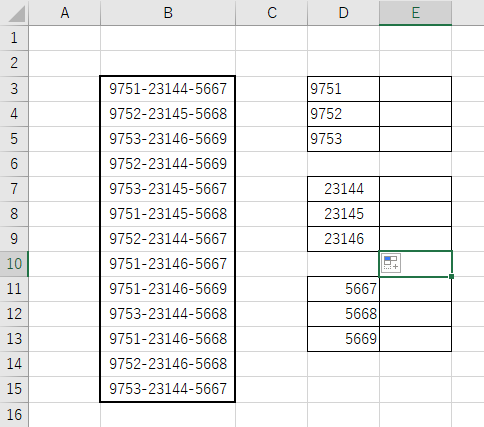The image size is (484, 427).
Task: Select cell with 9752-23146-5668
Action: (x=168, y=364)
